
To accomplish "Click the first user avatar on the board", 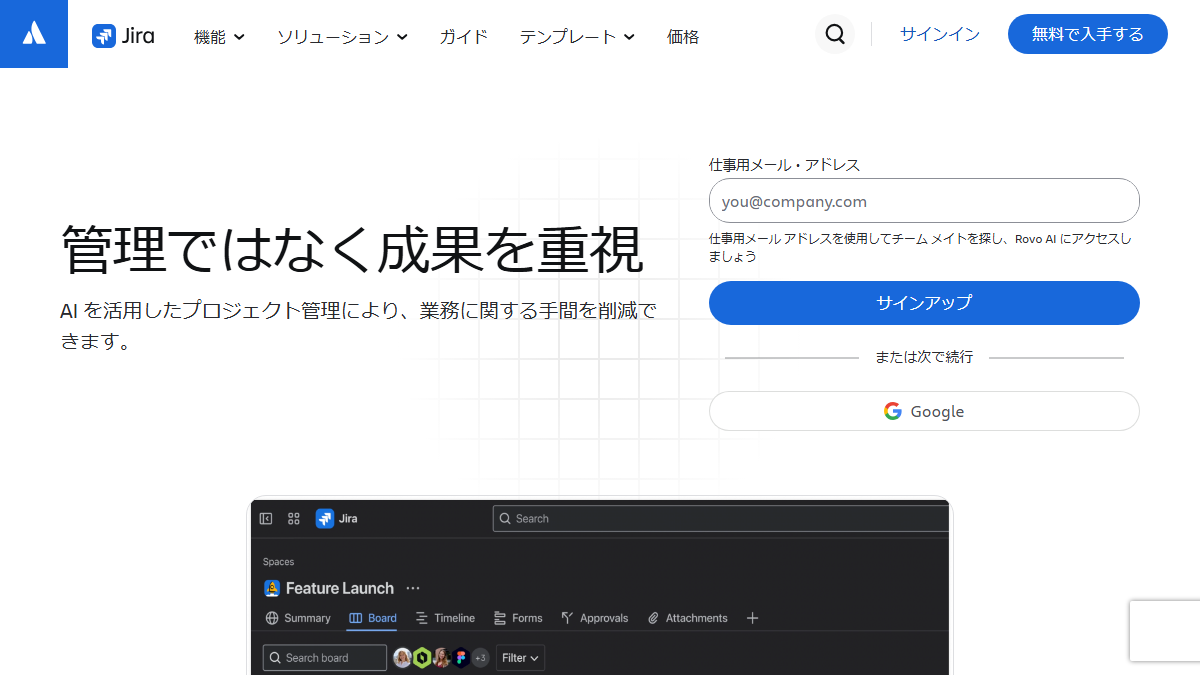I will tap(403, 657).
